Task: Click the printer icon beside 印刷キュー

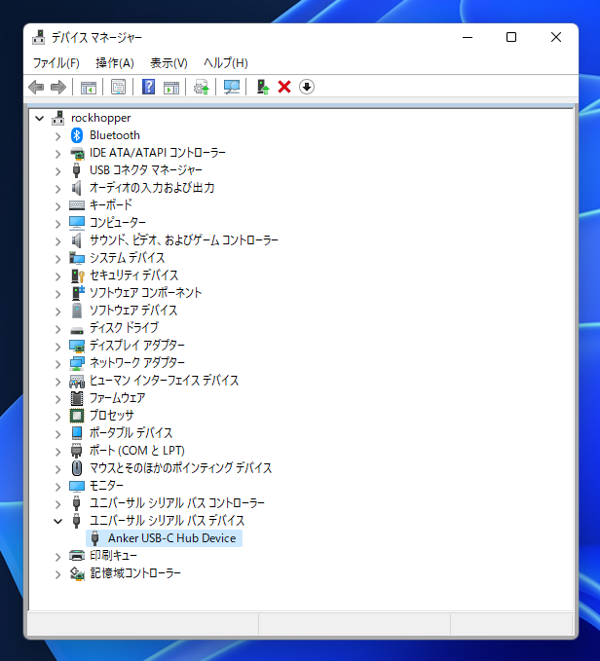Action: [77, 556]
